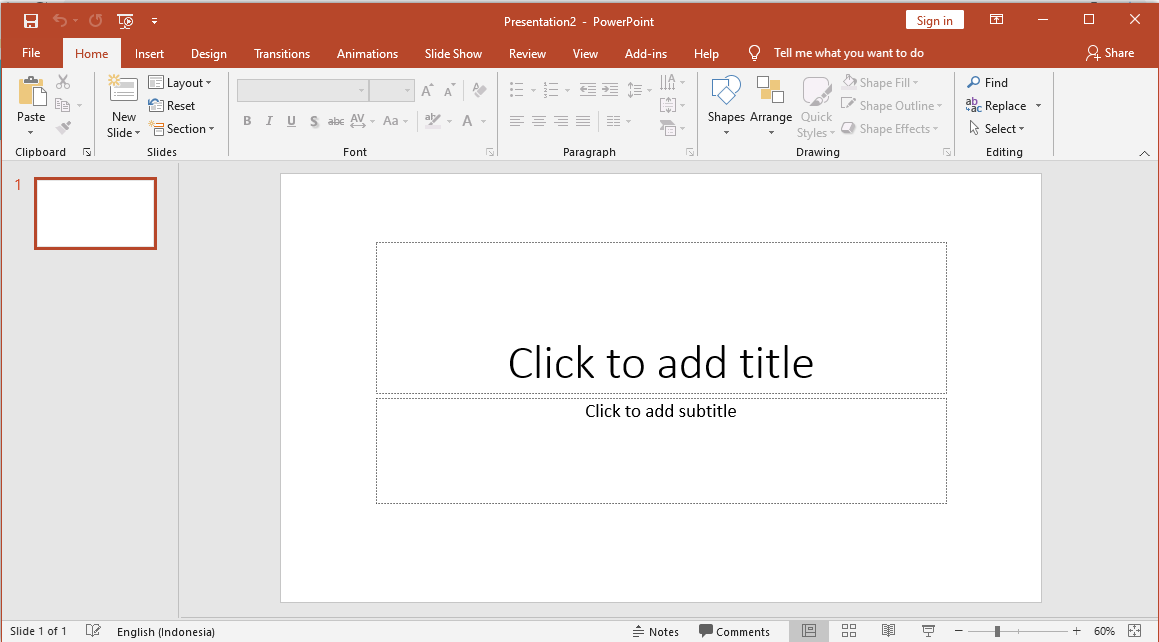Click the Sign in button
Image resolution: width=1159 pixels, height=642 pixels.
tap(934, 21)
